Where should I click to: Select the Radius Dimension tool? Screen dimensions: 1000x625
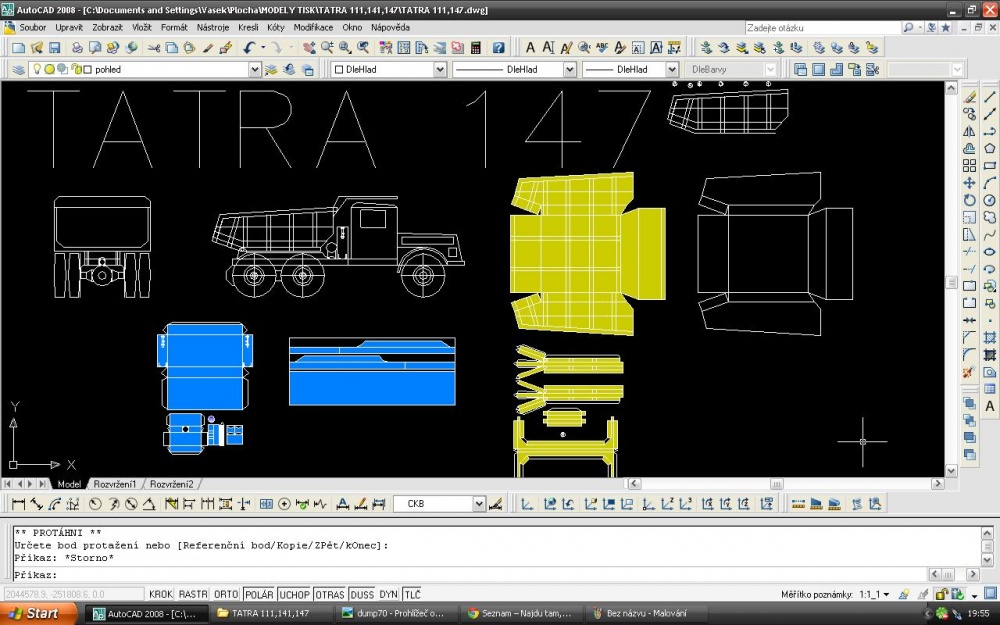[95, 504]
